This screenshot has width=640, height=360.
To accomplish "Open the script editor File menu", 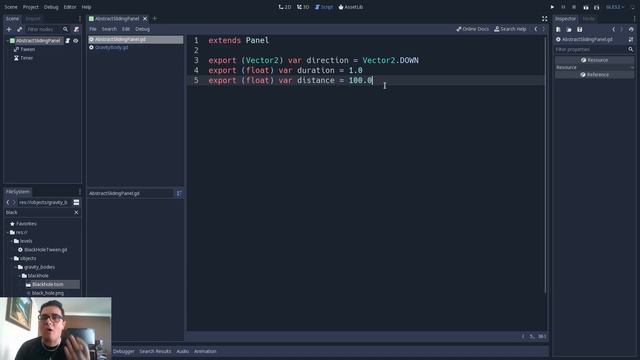I will (x=93, y=29).
